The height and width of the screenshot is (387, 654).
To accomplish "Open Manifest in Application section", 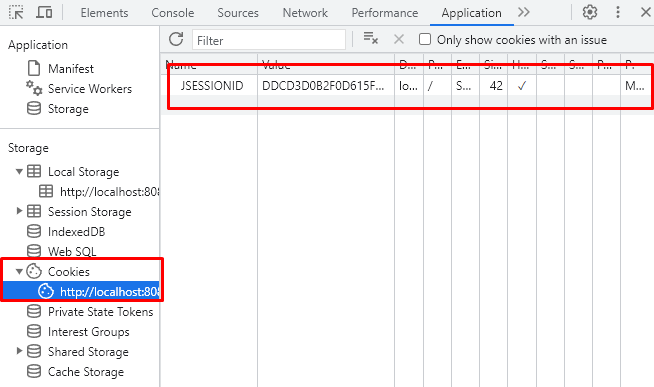I will coord(70,68).
